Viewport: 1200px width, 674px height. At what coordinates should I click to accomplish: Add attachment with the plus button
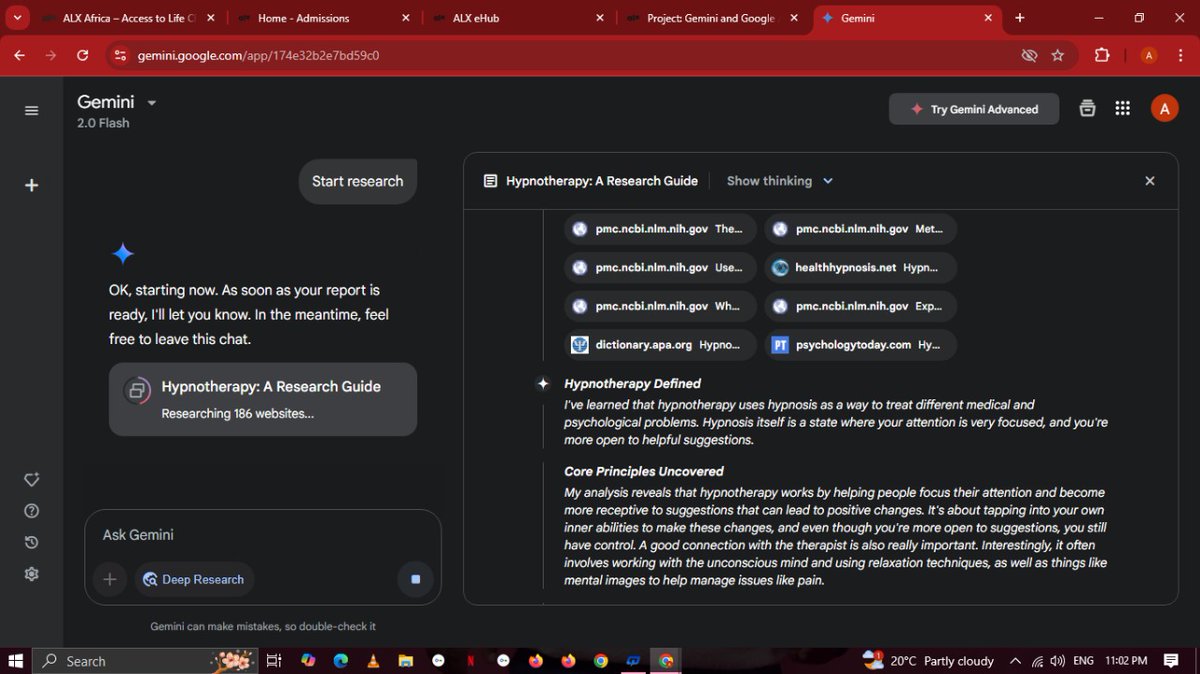pyautogui.click(x=110, y=579)
